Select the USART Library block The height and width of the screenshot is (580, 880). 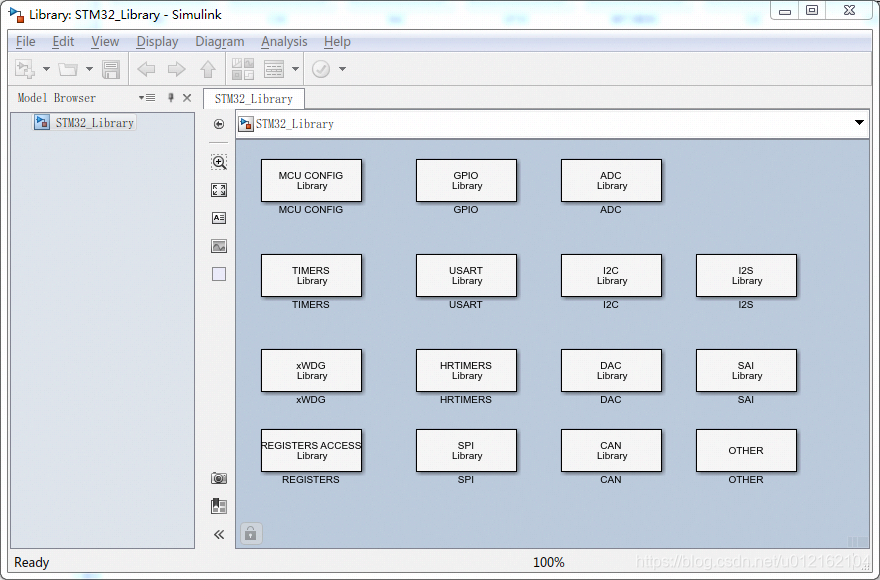(466, 275)
